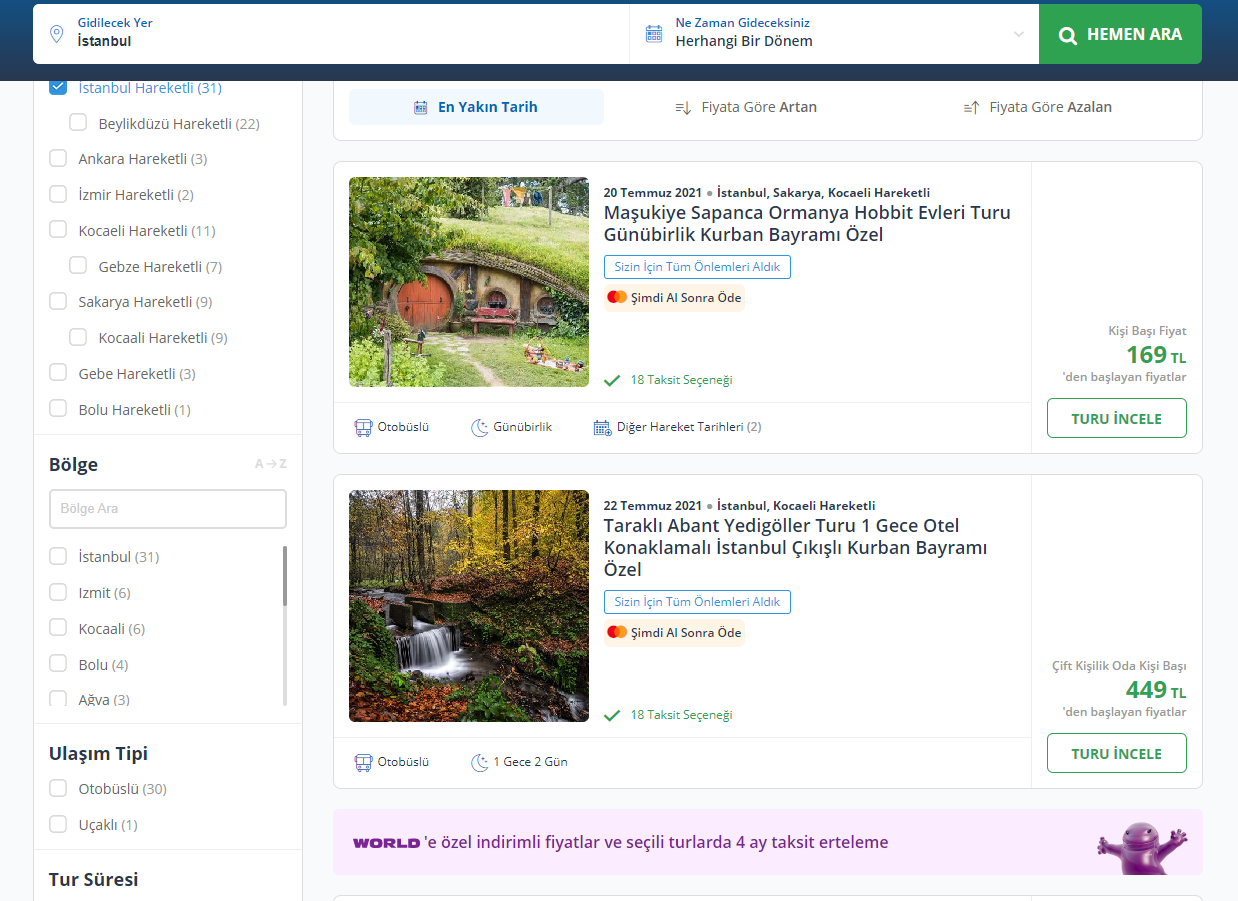
Task: Click the Bölge list scrollbar
Action: 285,576
